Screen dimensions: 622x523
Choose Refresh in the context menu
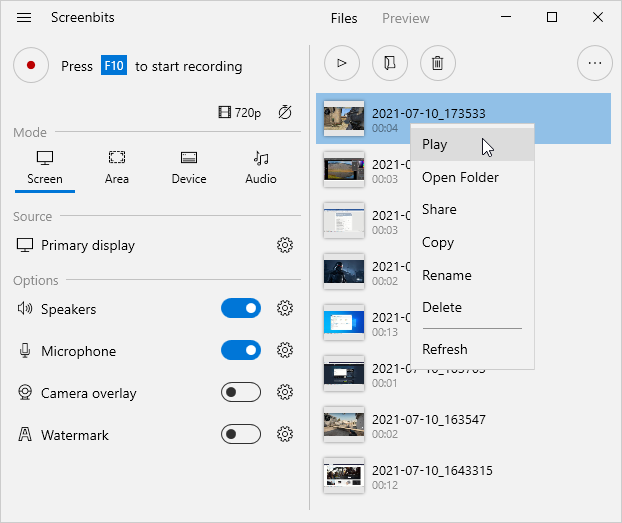click(472, 349)
